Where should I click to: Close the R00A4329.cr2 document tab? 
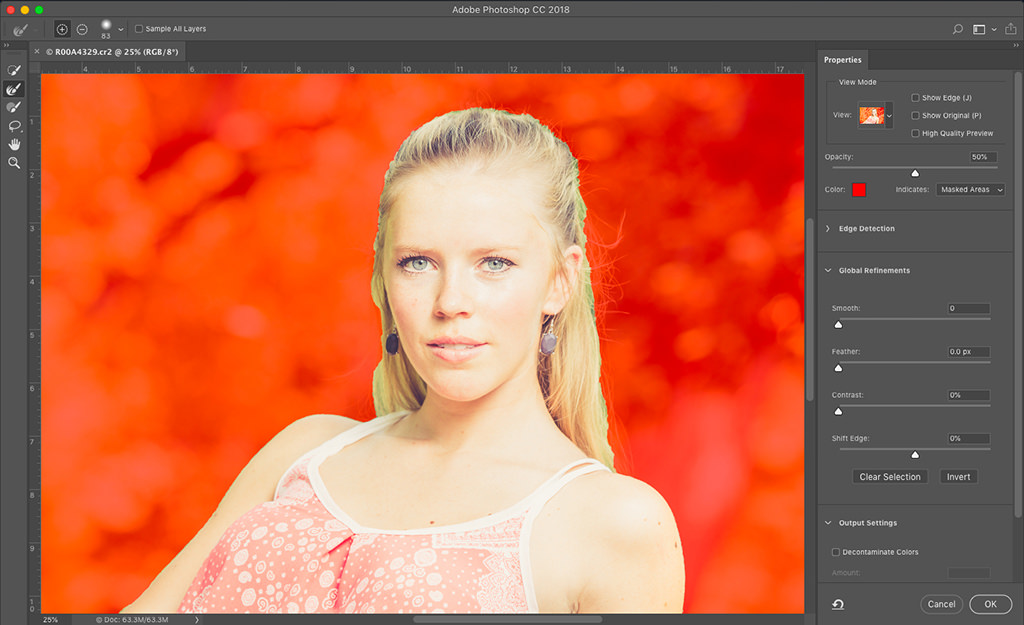[x=37, y=51]
